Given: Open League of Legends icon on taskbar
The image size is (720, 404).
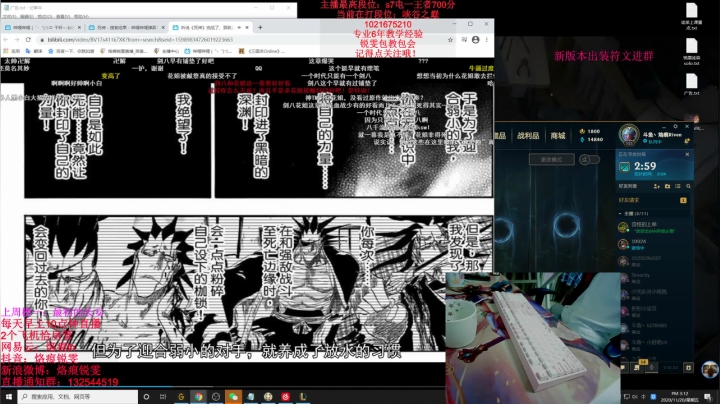Looking at the screenshot, I should click(x=303, y=397).
